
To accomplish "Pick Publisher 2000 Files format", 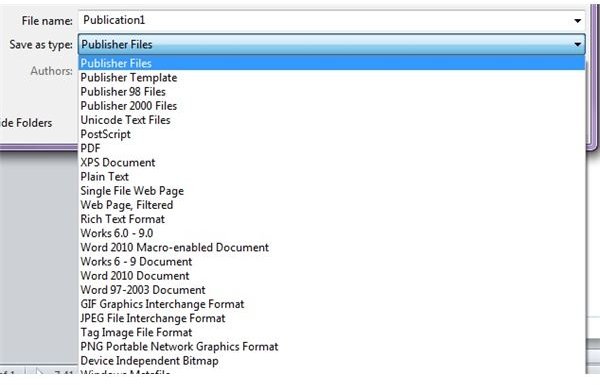I will [x=332, y=106].
